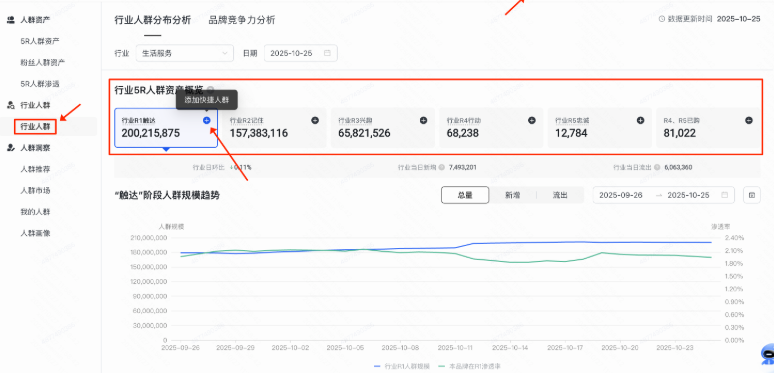Image resolution: width=774 pixels, height=373 pixels.
Task: Open 5R人群资产 in the sidebar
Action: point(40,41)
